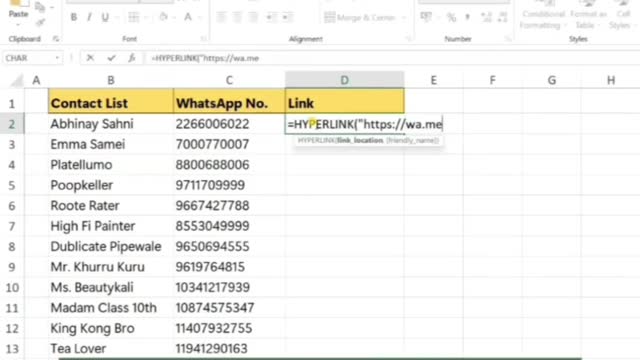Click link_location in the formula tooltip

360,140
